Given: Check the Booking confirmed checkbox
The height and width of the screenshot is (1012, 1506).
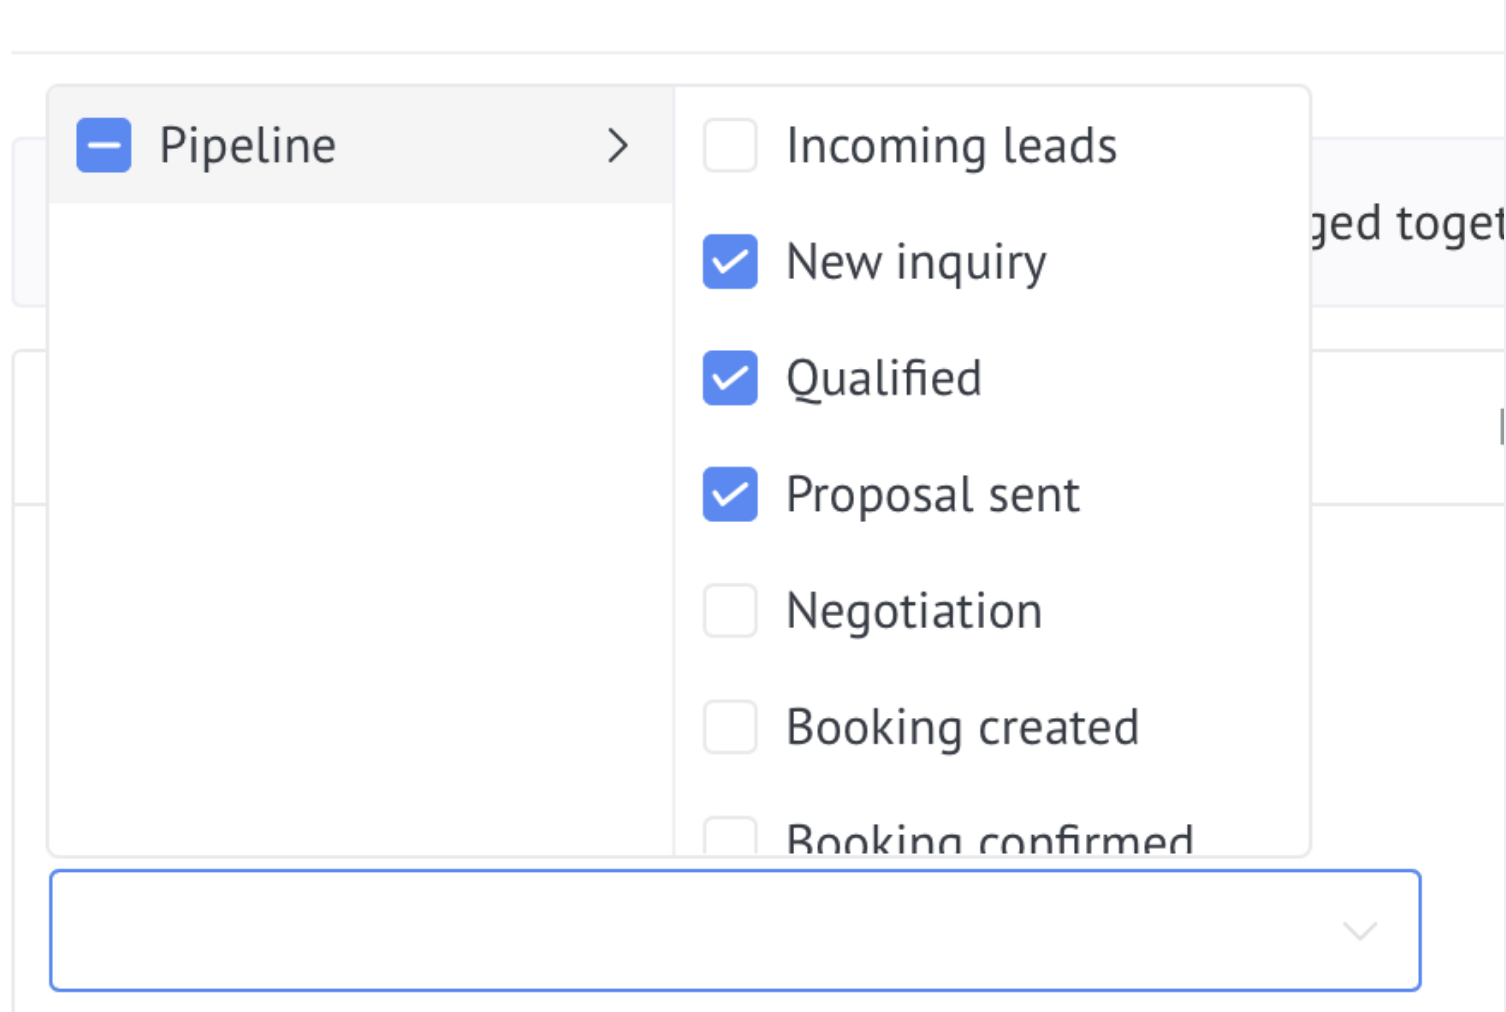Looking at the screenshot, I should [730, 836].
